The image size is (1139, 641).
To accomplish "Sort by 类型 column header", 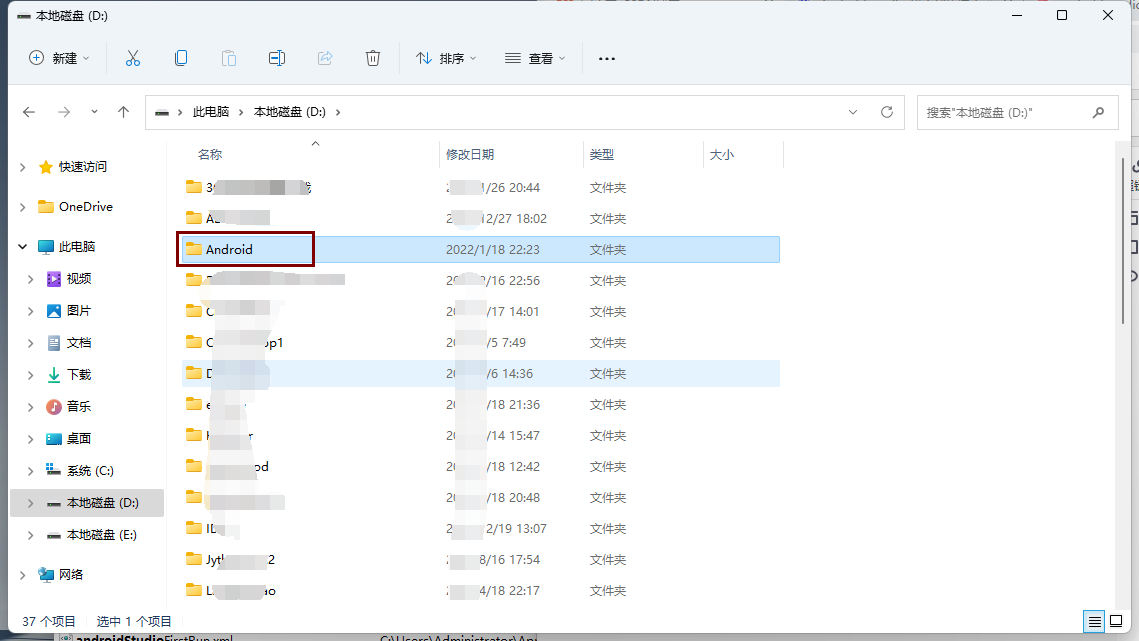I will click(x=602, y=155).
